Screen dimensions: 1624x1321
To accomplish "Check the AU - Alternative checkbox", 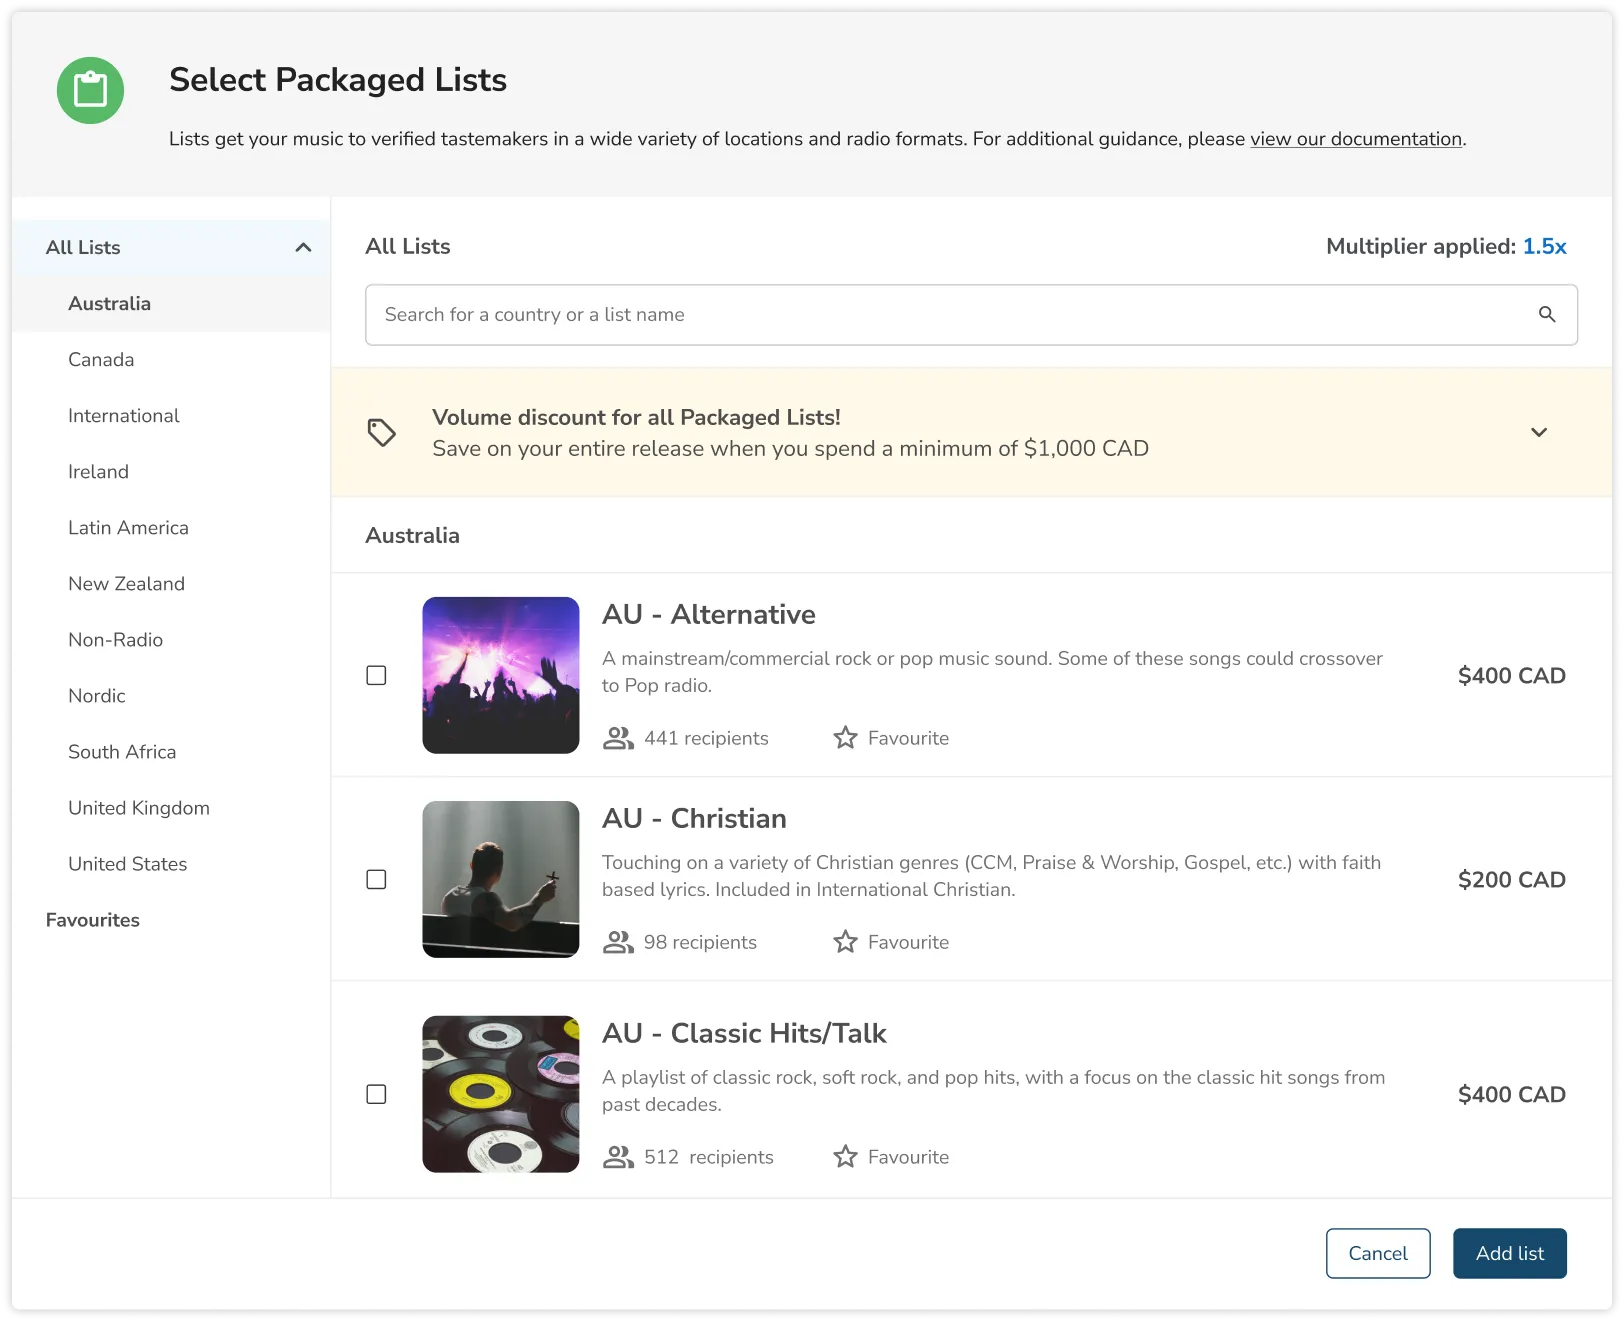I will (x=377, y=675).
